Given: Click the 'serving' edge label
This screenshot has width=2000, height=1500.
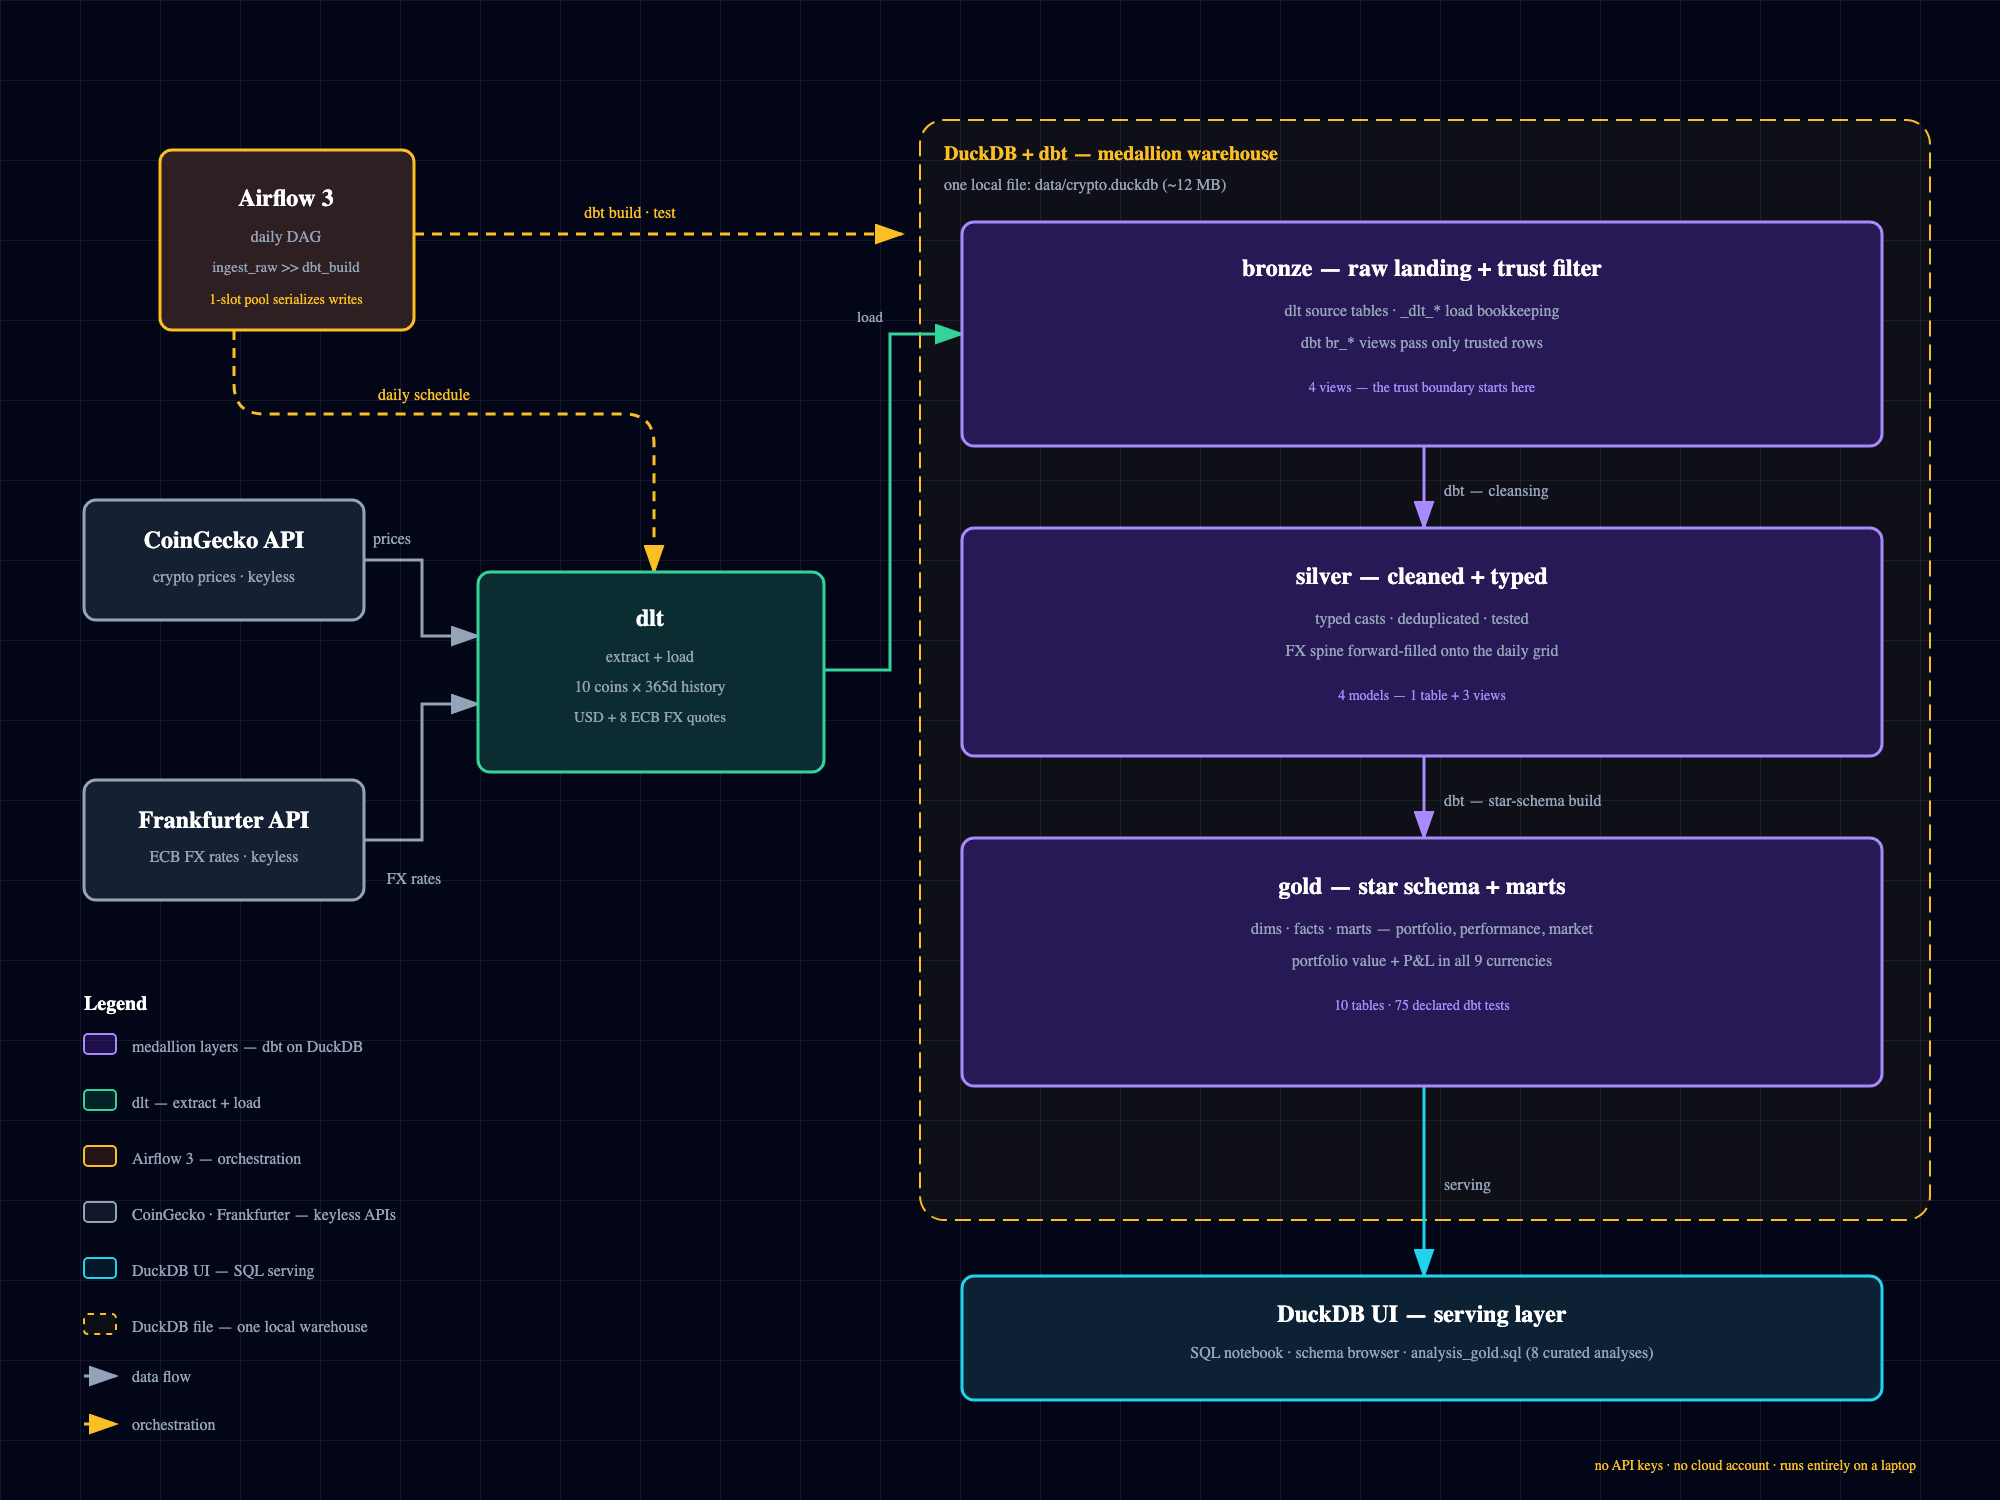Looking at the screenshot, I should point(1467,1185).
